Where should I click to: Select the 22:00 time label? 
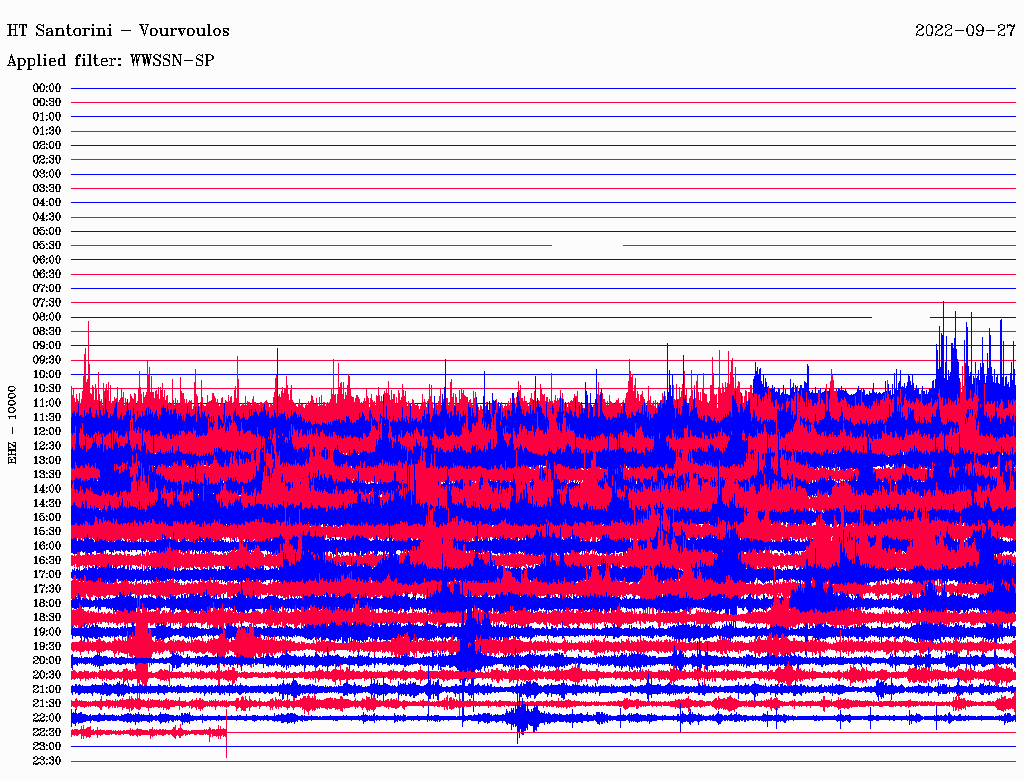(x=47, y=718)
